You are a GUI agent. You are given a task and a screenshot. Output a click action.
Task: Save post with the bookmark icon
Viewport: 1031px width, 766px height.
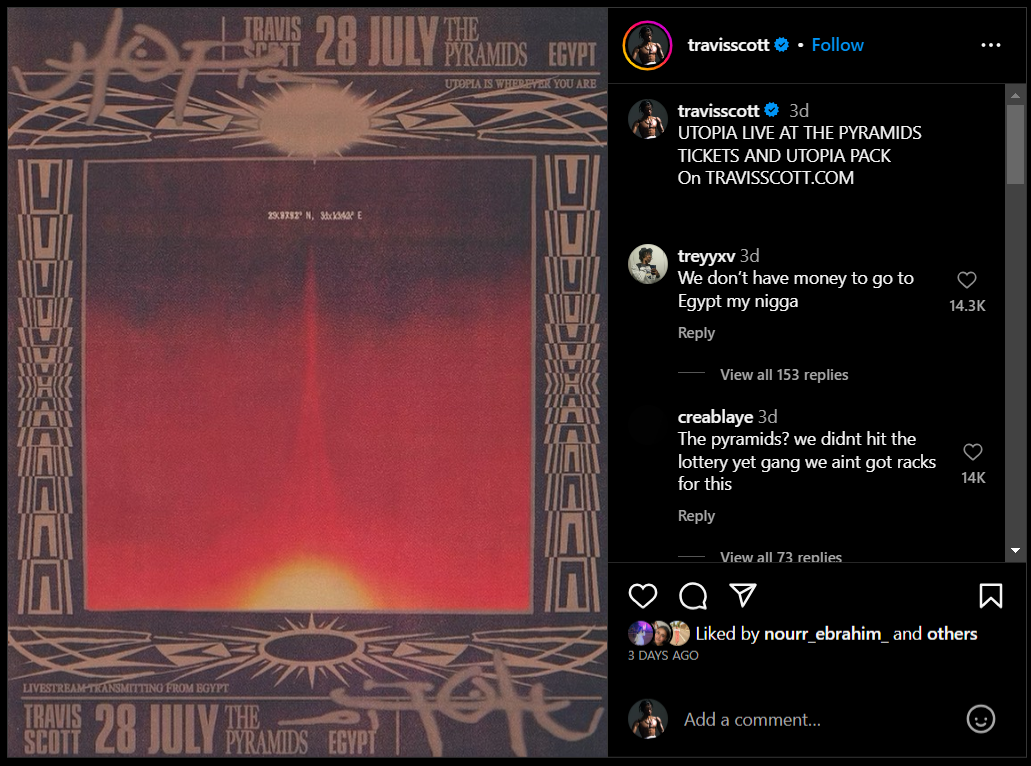pyautogui.click(x=990, y=596)
